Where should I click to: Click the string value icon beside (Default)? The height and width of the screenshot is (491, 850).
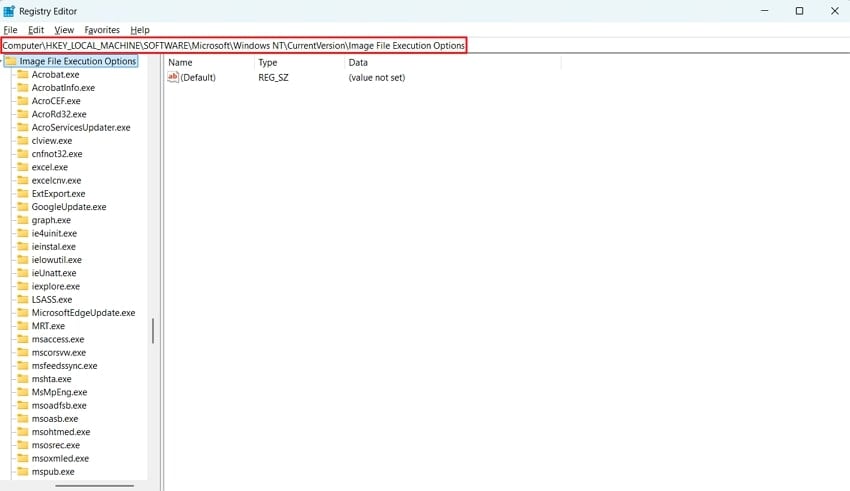click(173, 77)
